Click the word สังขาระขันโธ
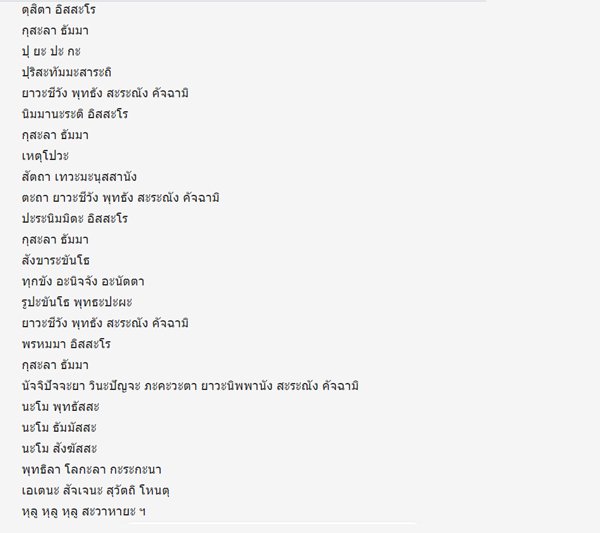This screenshot has height=533, width=600. point(56,260)
